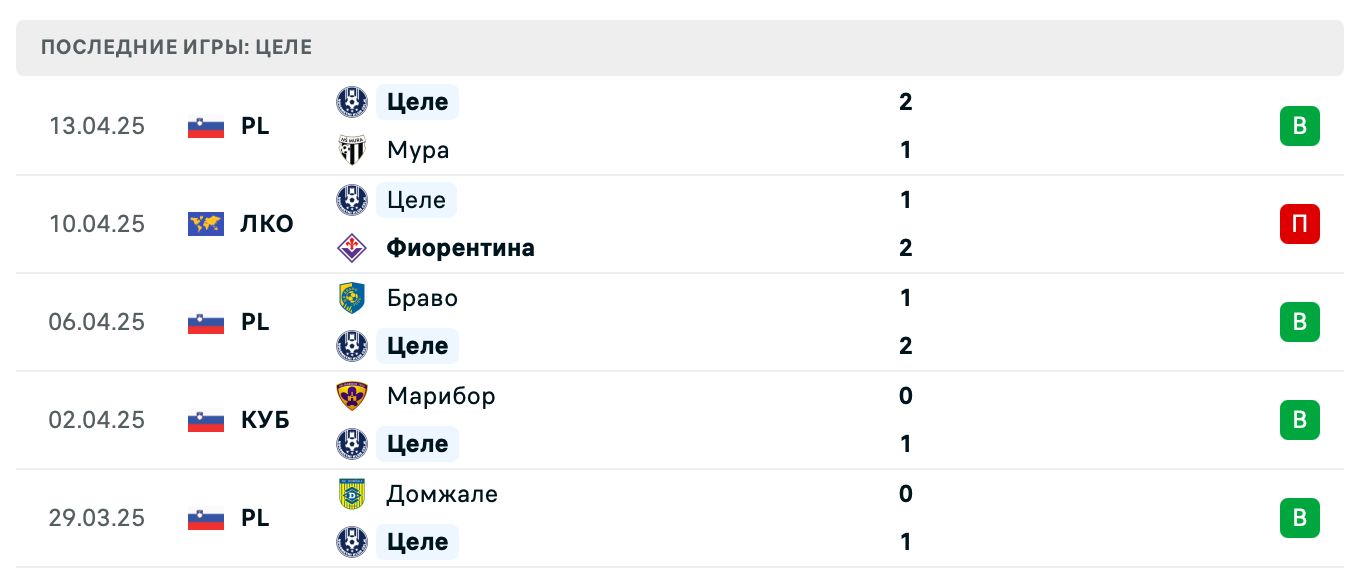The width and height of the screenshot is (1360, 586).
Task: Click green В badge for 13.04.25 match
Action: point(1299,127)
